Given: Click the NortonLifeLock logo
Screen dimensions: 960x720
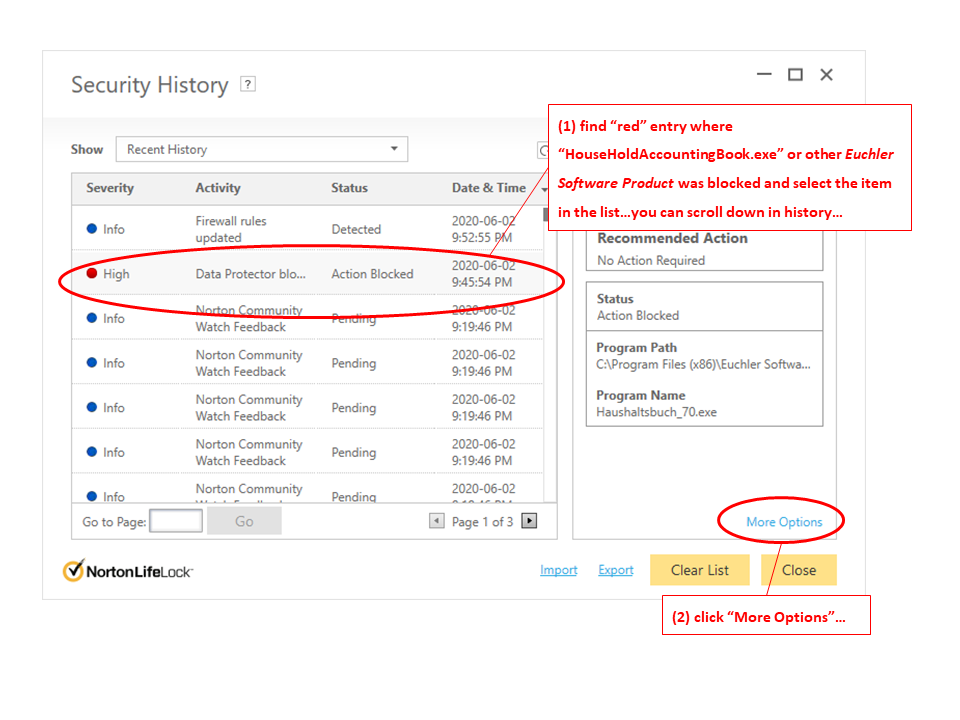Looking at the screenshot, I should 128,570.
